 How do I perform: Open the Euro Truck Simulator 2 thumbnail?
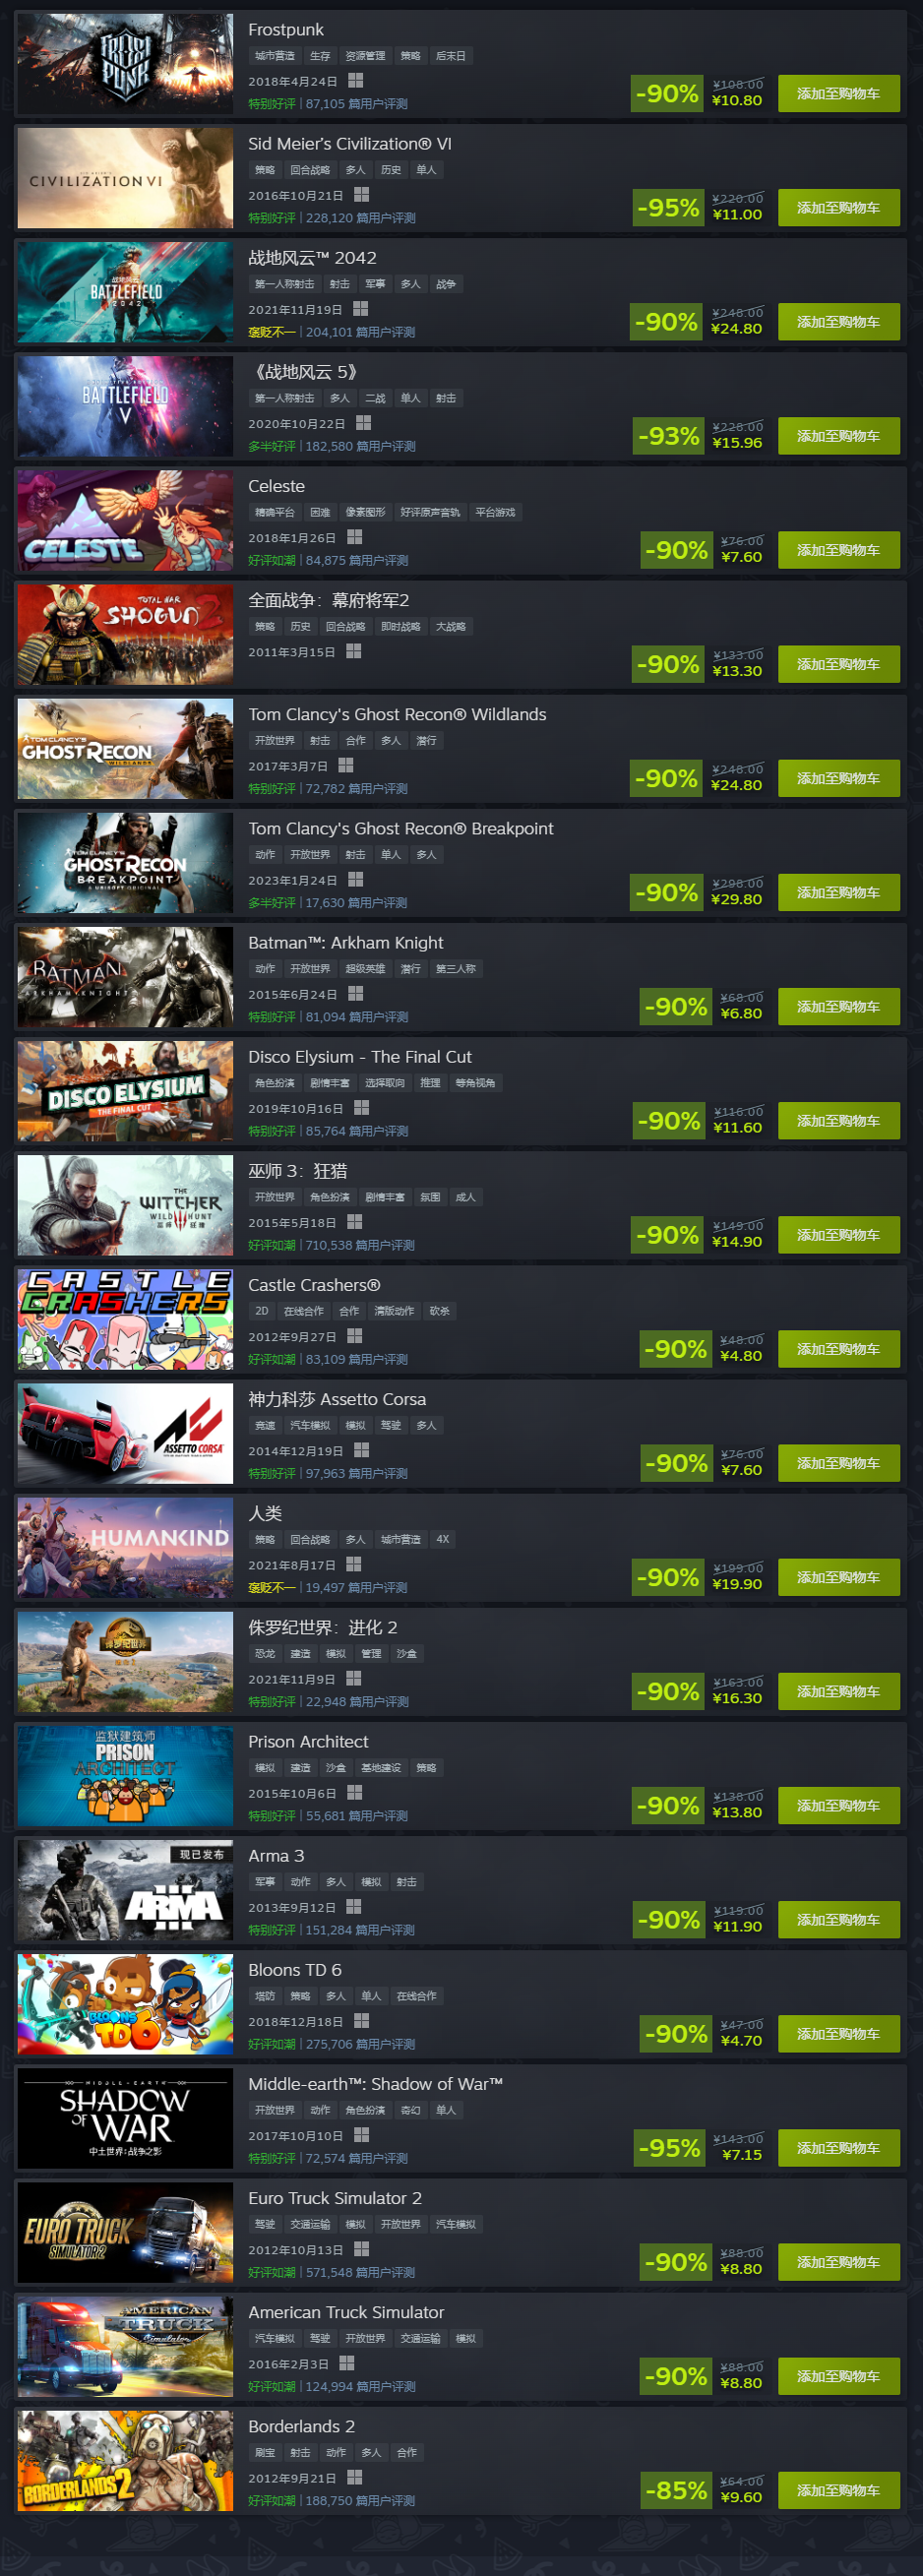click(125, 2231)
